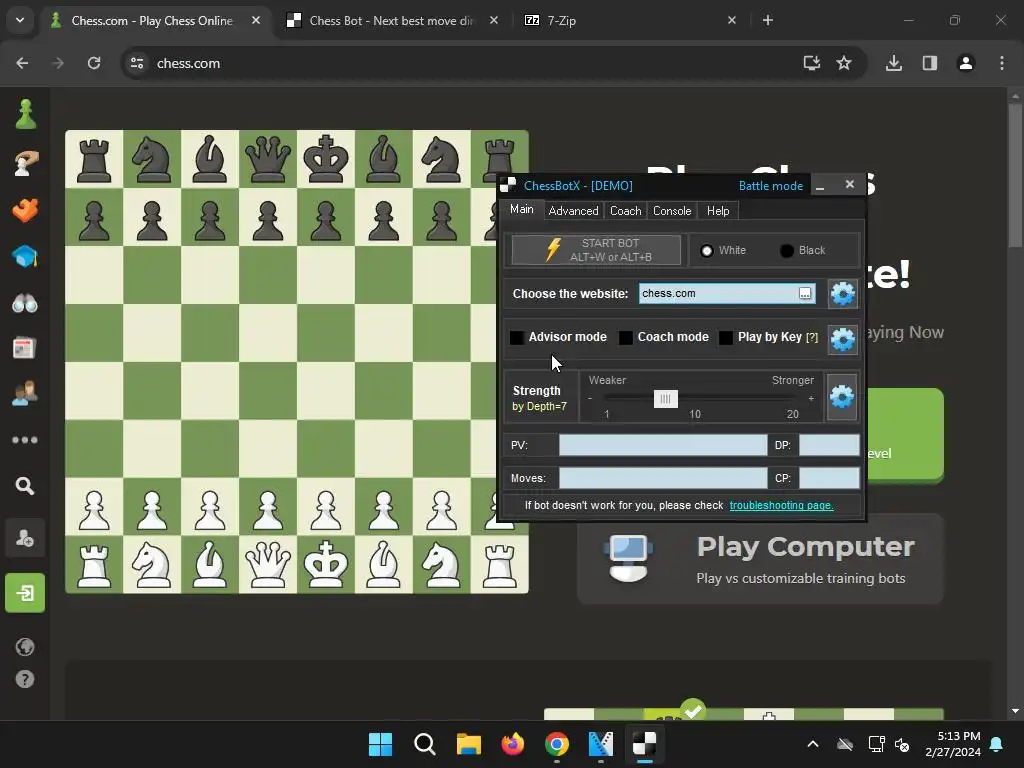Enable the Play by Key checkbox
The image size is (1024, 768).
[x=726, y=338]
